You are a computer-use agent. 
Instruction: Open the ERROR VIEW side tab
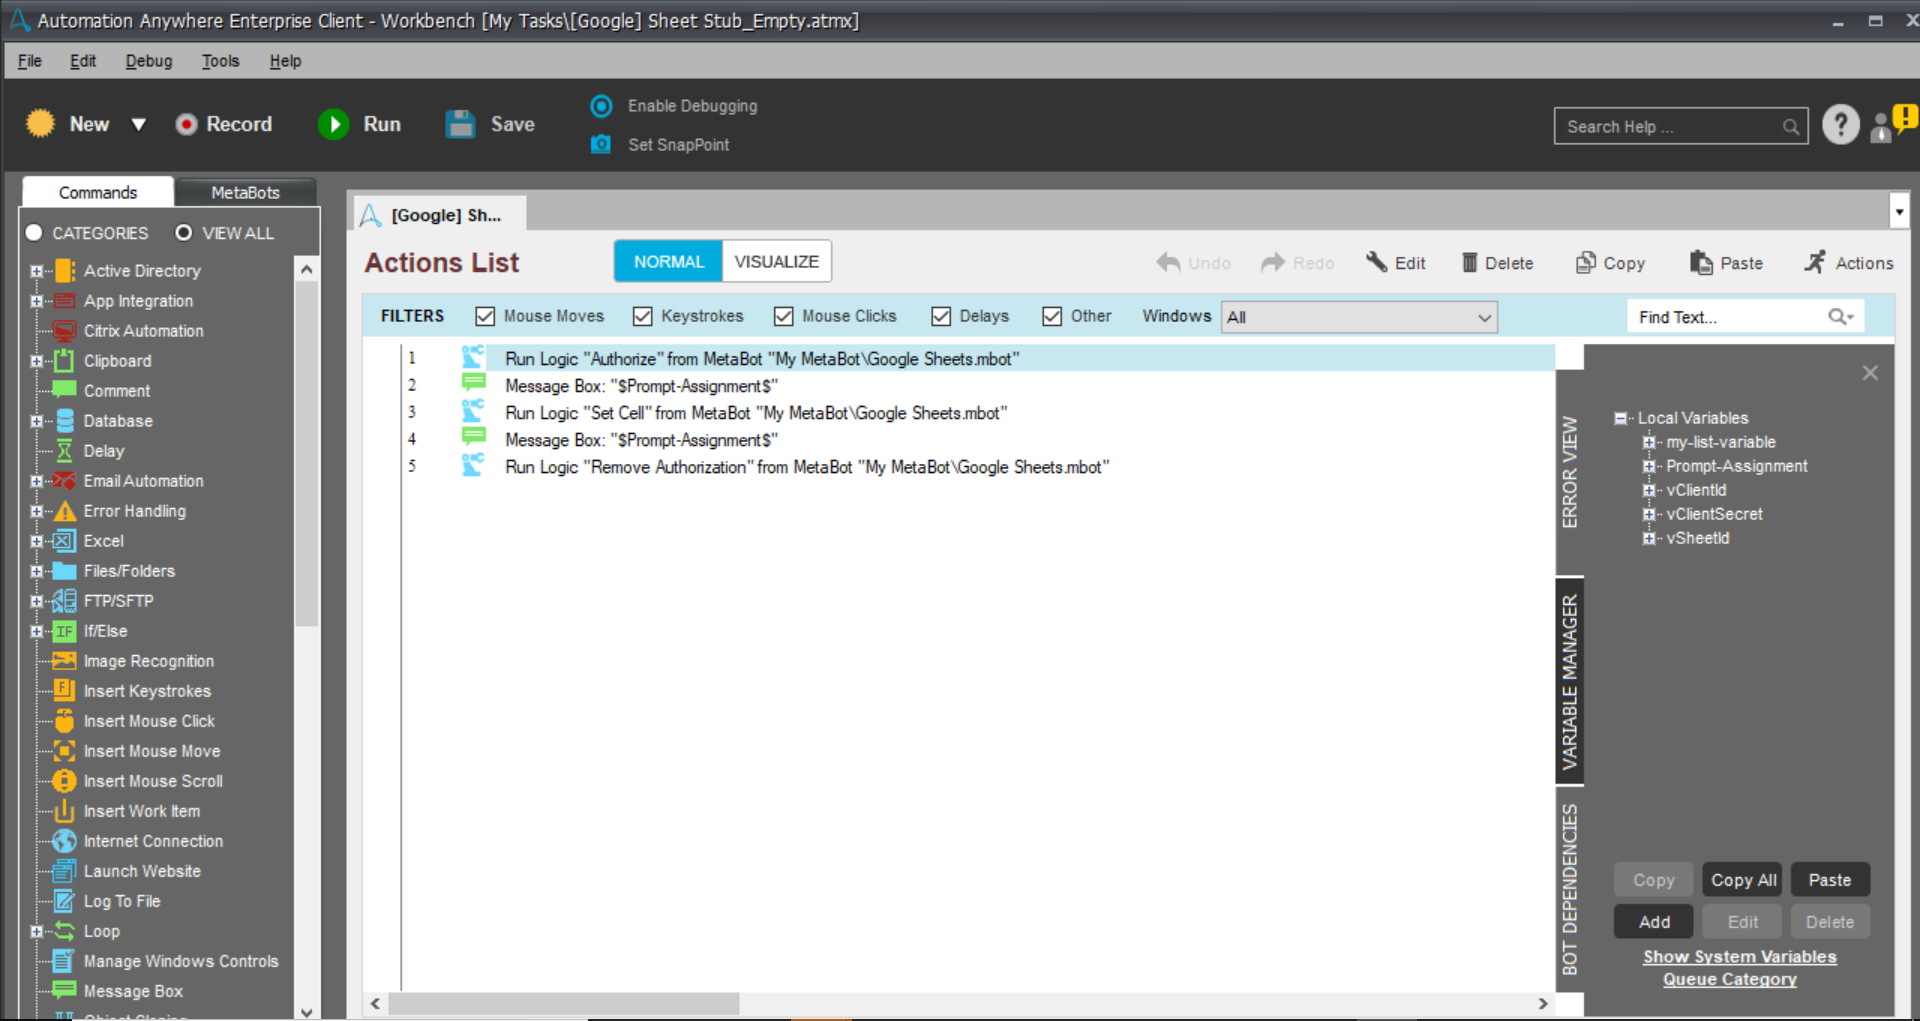coord(1570,471)
